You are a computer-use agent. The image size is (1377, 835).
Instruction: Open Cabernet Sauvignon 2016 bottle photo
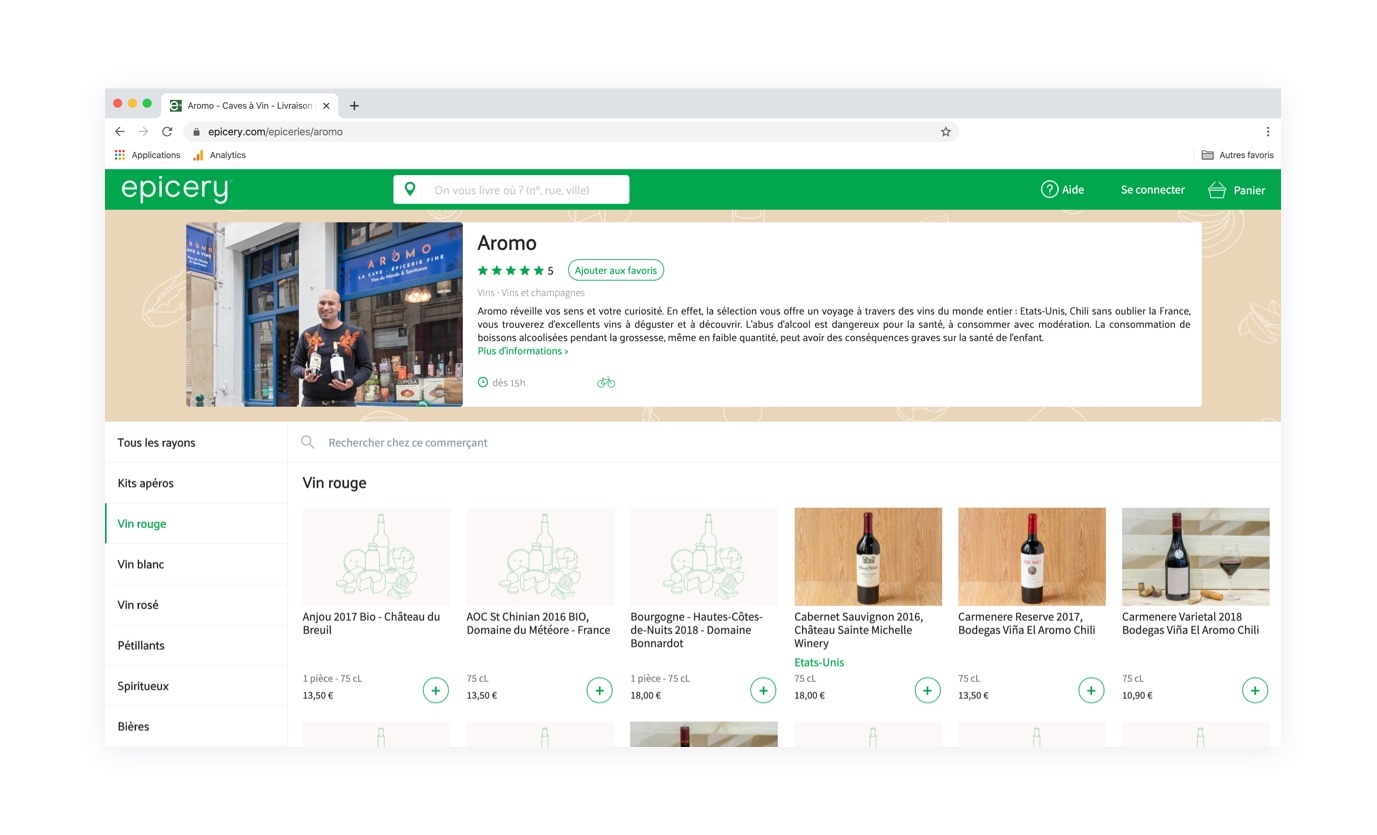coord(868,556)
